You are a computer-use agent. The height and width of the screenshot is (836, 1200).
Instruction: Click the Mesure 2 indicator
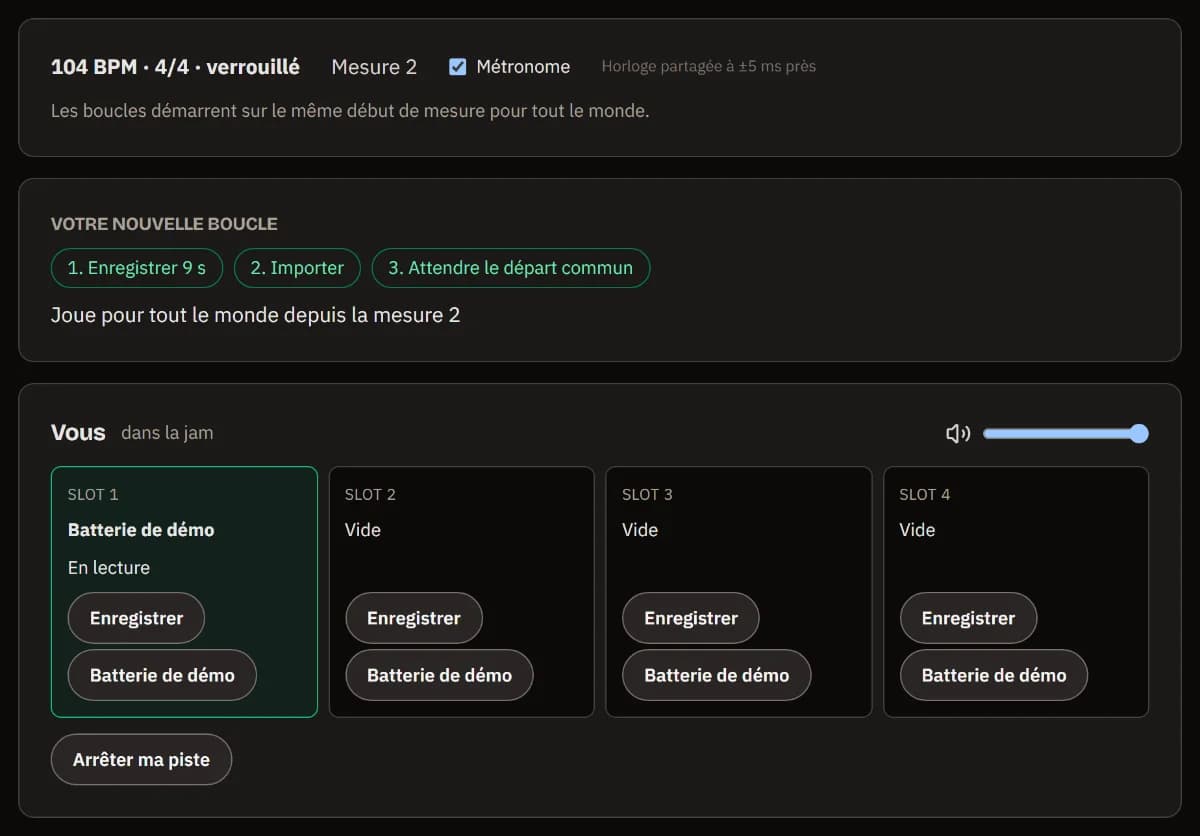(x=374, y=67)
